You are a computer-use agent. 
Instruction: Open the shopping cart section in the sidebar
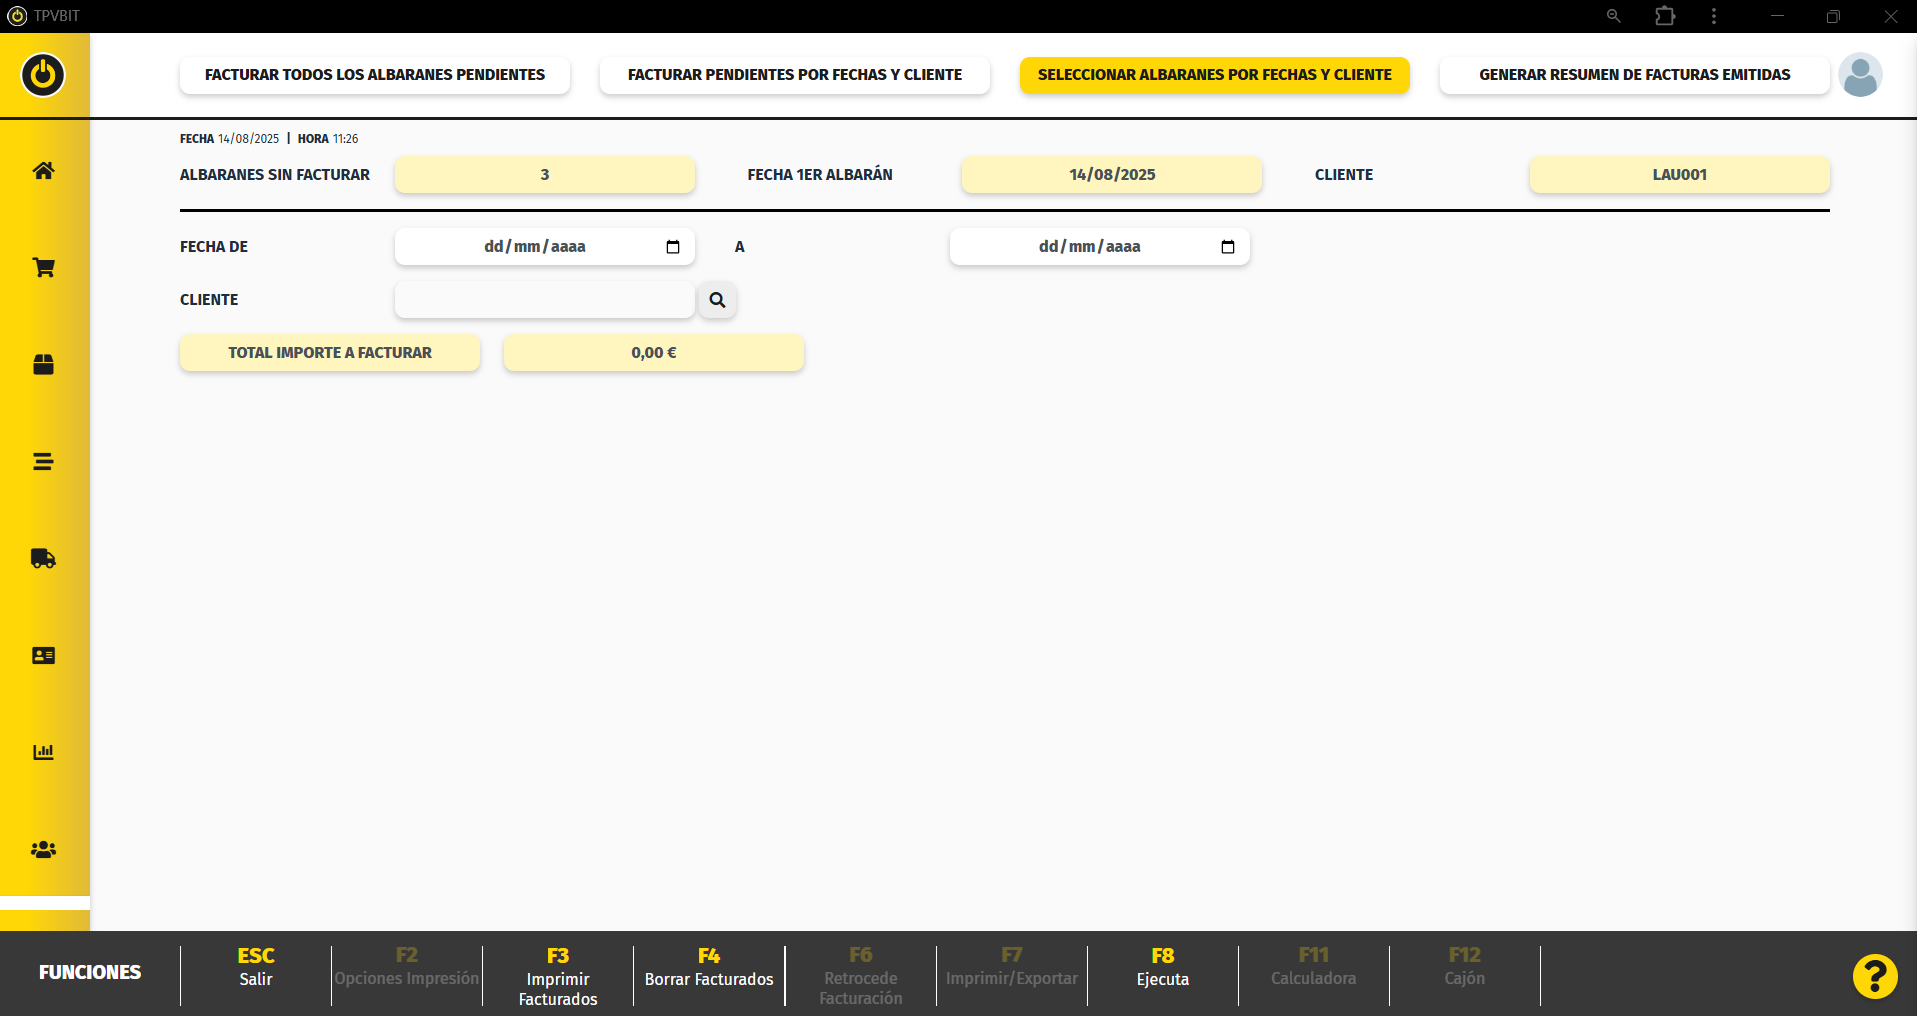[x=43, y=268]
